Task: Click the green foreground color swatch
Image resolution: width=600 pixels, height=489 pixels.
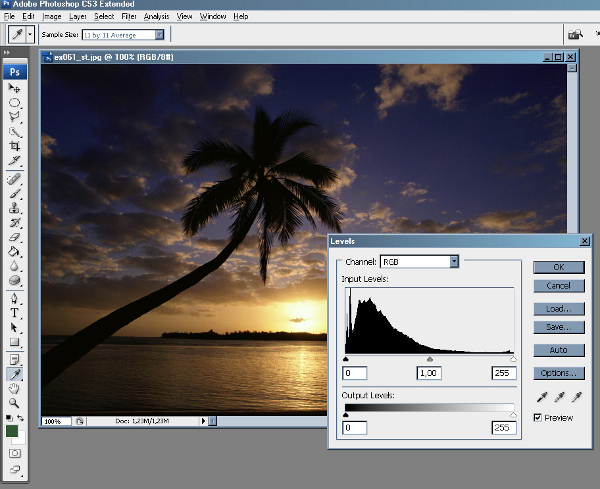Action: click(11, 431)
